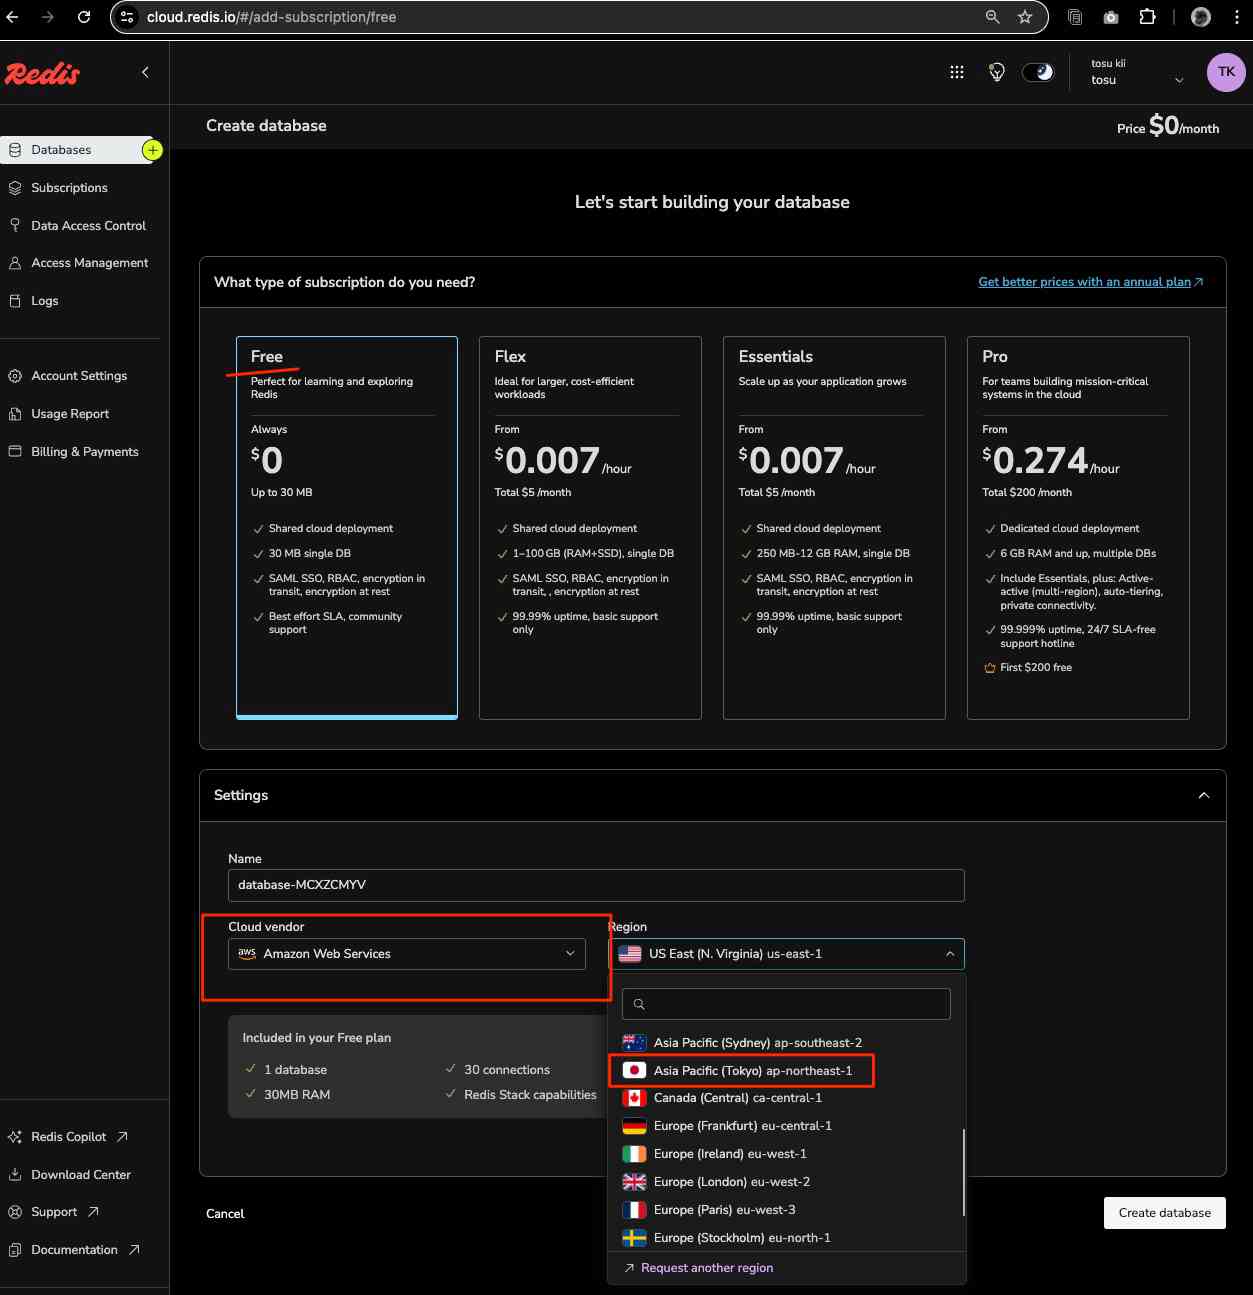
Task: Reload the page with the refresh icon
Action: click(x=84, y=17)
